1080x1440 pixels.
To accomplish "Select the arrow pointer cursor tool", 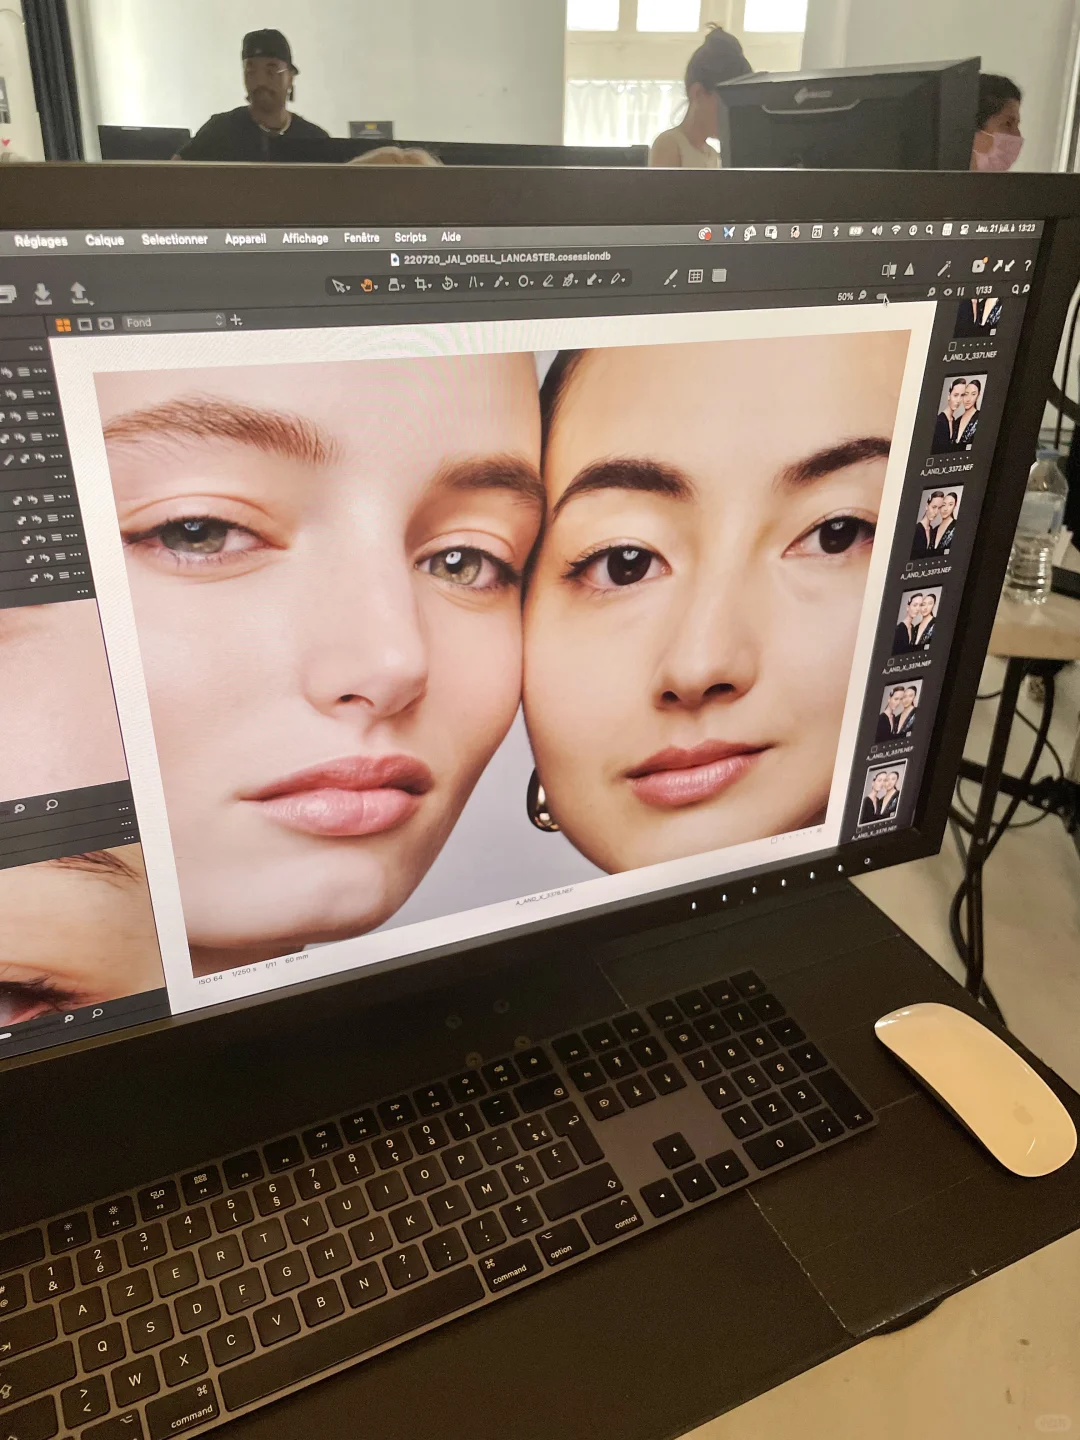I will point(339,285).
